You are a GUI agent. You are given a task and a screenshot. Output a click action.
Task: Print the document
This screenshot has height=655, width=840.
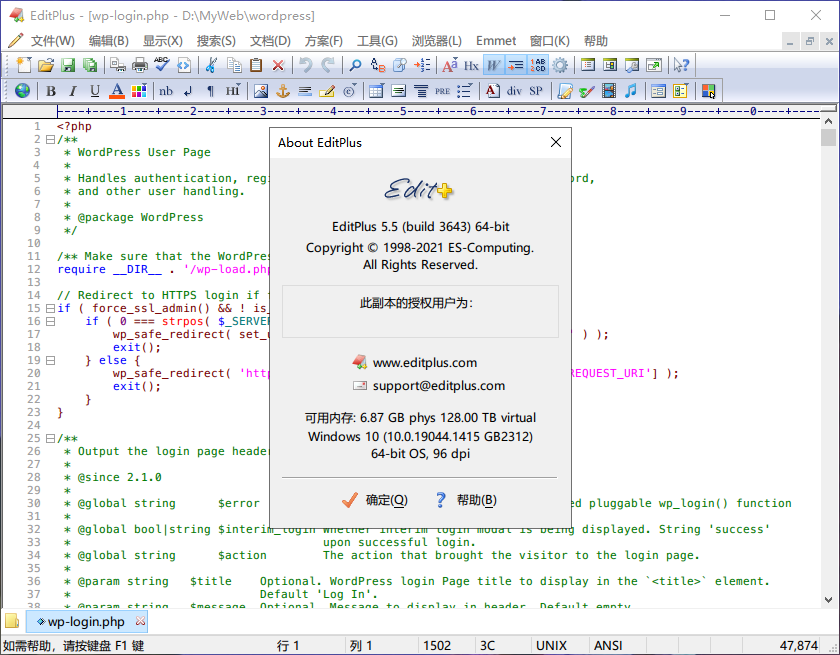coord(139,65)
